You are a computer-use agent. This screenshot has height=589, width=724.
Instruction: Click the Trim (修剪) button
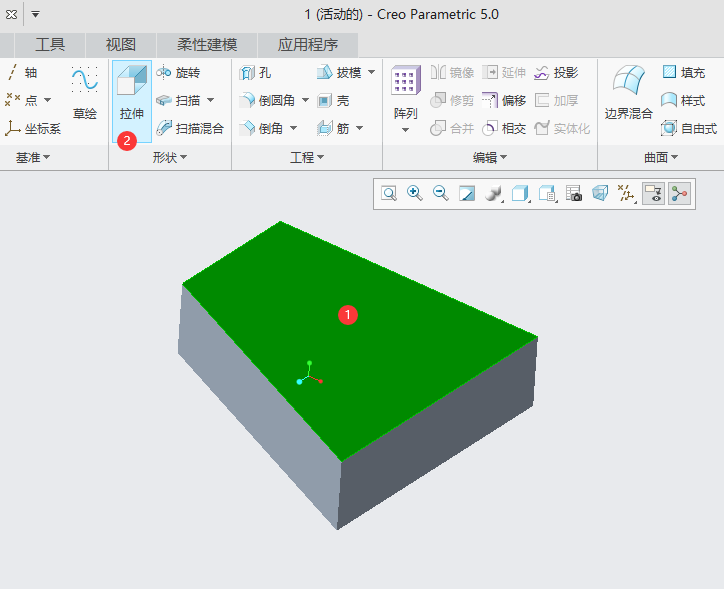pyautogui.click(x=452, y=100)
